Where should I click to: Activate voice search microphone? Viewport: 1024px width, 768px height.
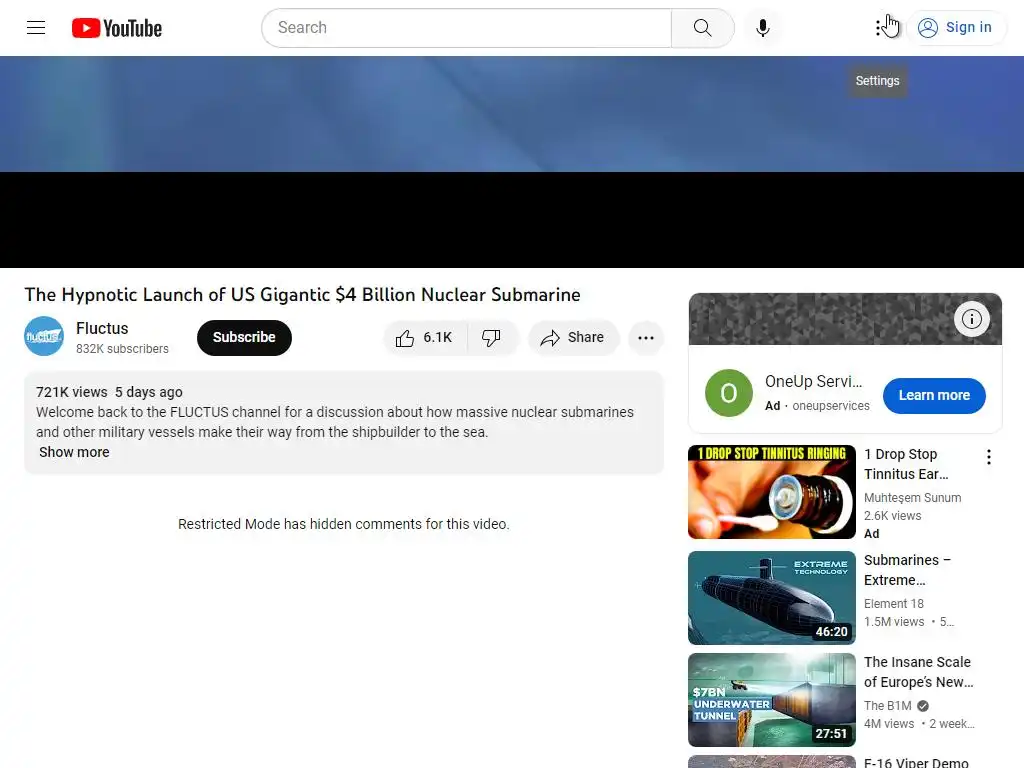tap(762, 27)
